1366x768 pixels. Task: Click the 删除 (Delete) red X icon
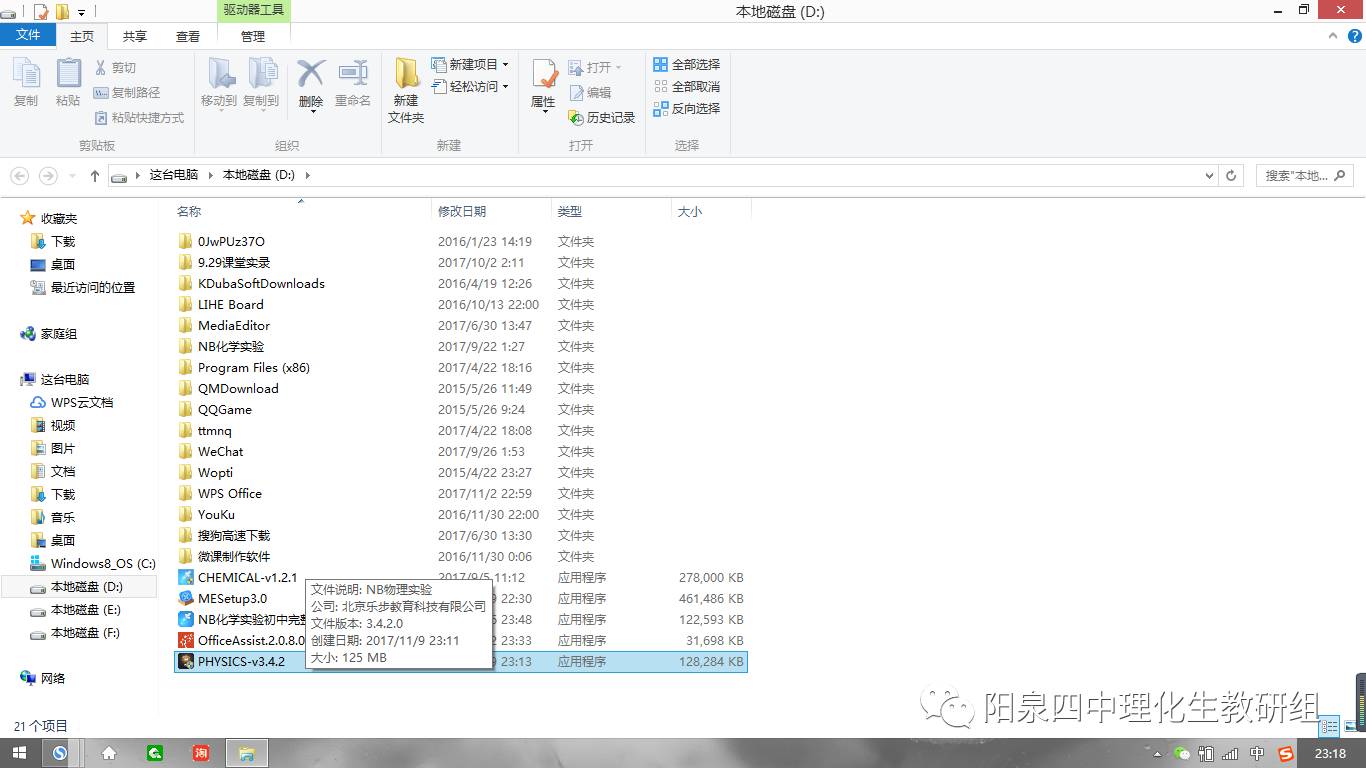pos(311,74)
